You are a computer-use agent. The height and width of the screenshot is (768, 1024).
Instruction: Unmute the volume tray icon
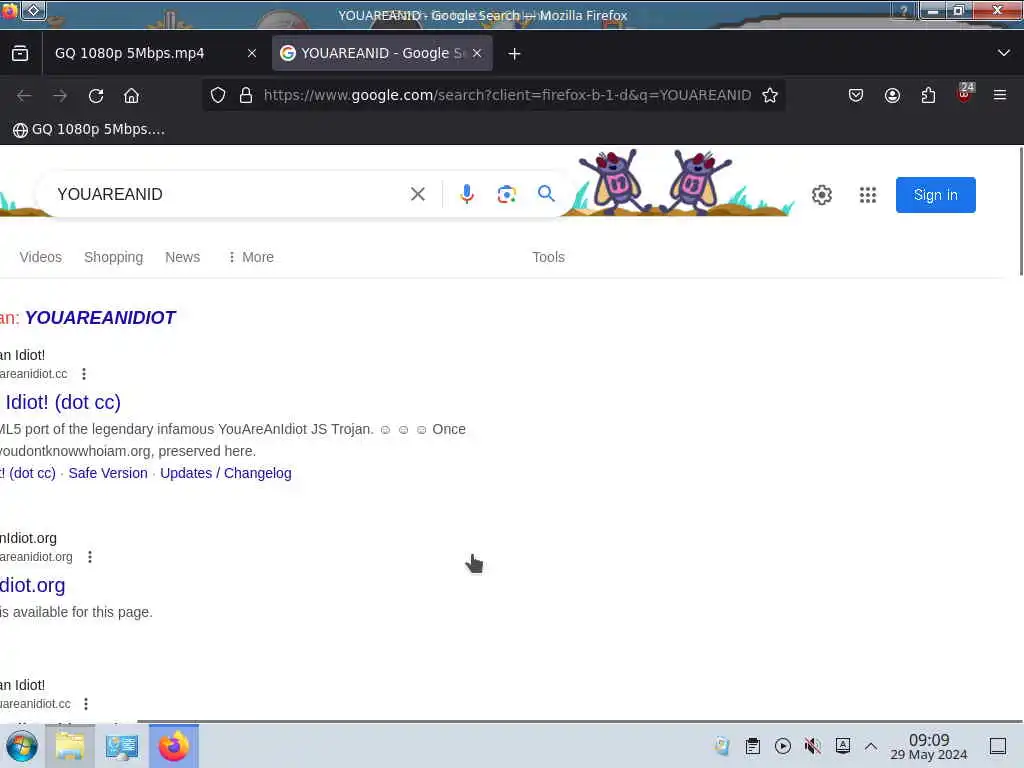(x=813, y=746)
